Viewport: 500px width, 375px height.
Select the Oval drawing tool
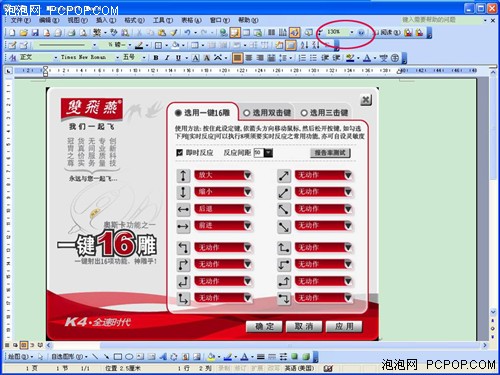[129, 357]
